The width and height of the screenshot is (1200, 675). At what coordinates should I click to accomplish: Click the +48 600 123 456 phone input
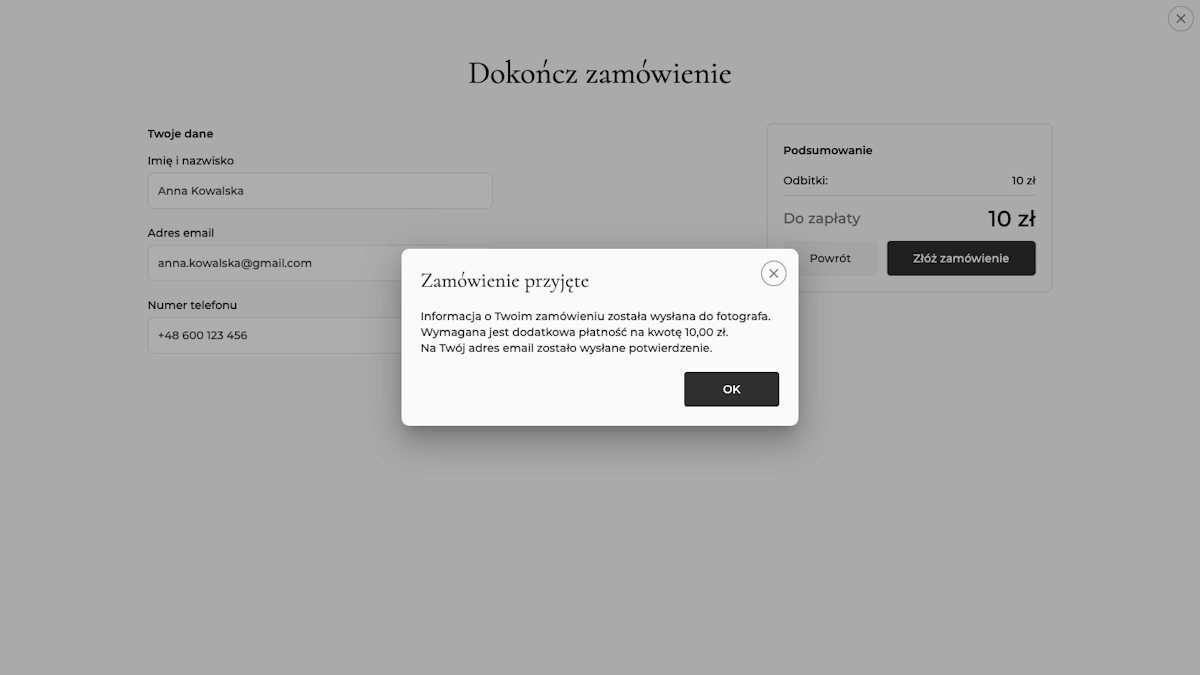click(320, 335)
